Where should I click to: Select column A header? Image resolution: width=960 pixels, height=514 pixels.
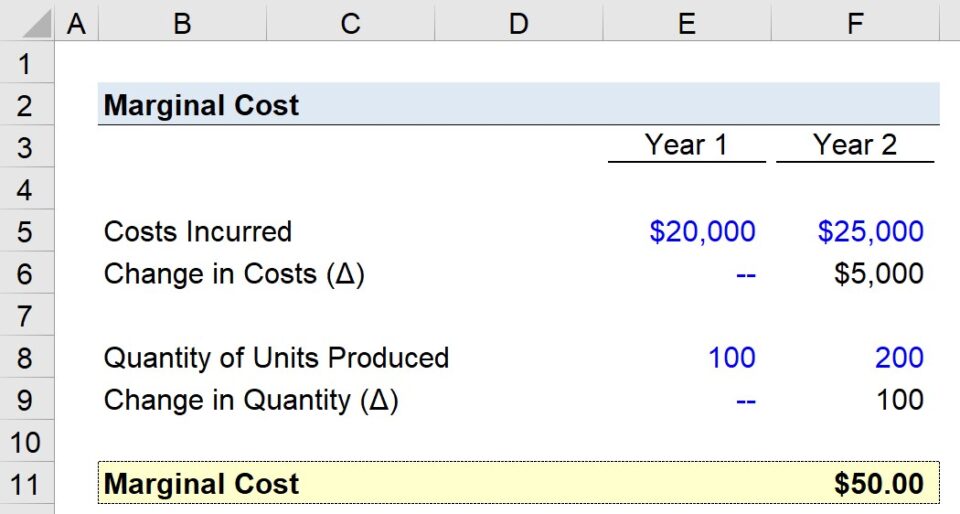click(x=76, y=22)
